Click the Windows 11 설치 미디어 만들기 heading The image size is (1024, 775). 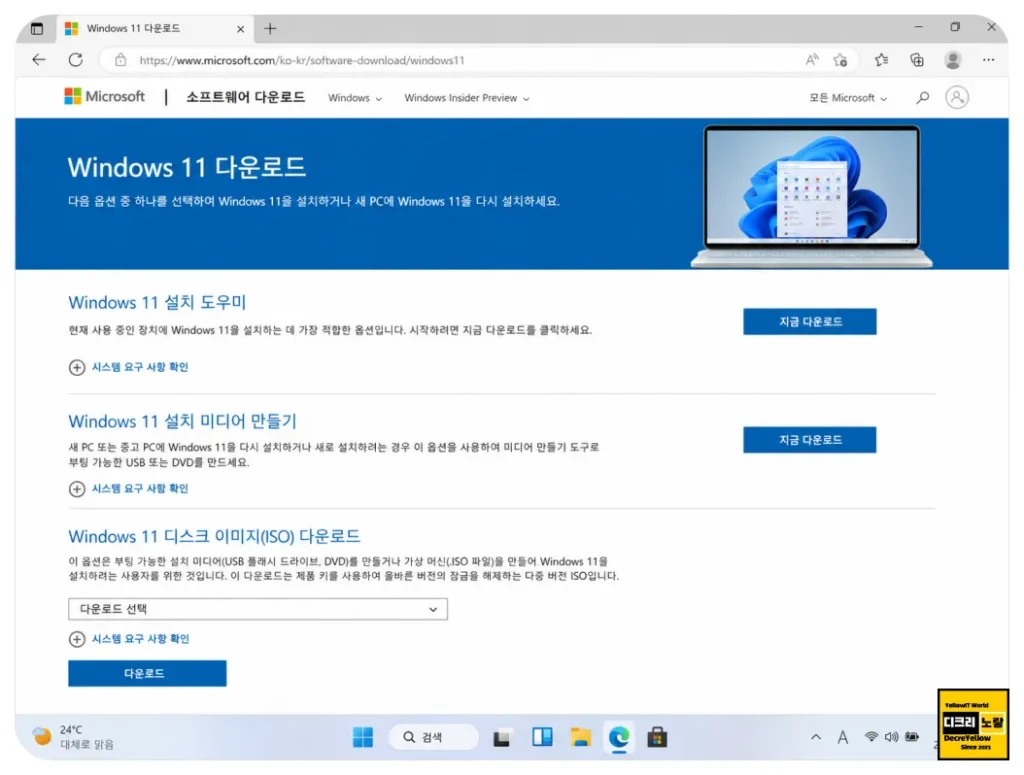click(183, 421)
